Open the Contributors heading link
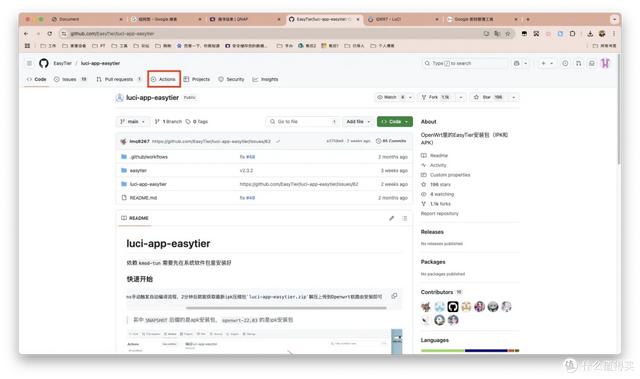Viewport: 640px width, 379px height. (x=437, y=292)
